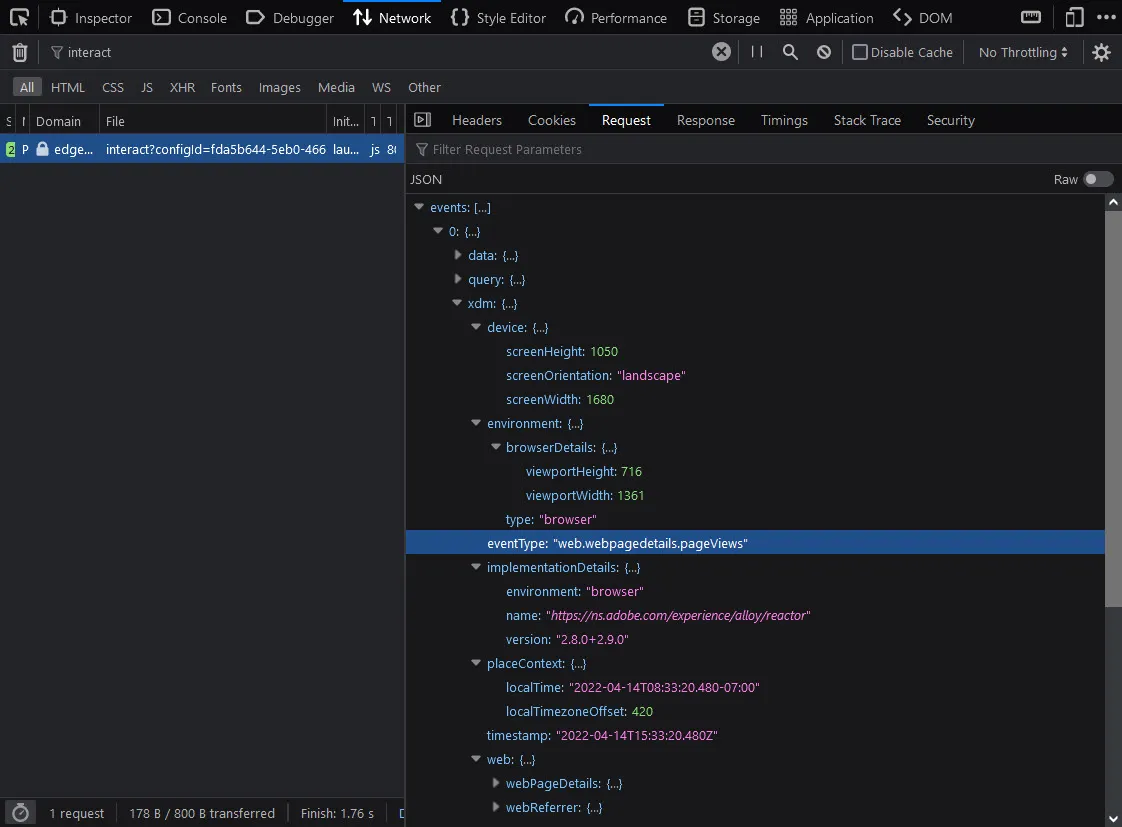
Task: Switch to the Response tab
Action: pyautogui.click(x=706, y=120)
